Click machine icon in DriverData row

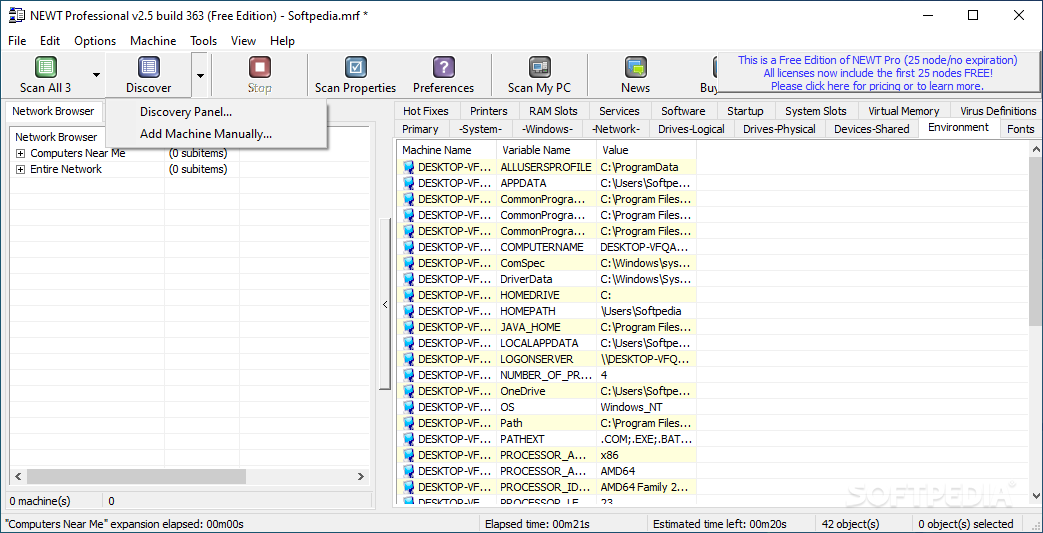click(409, 279)
